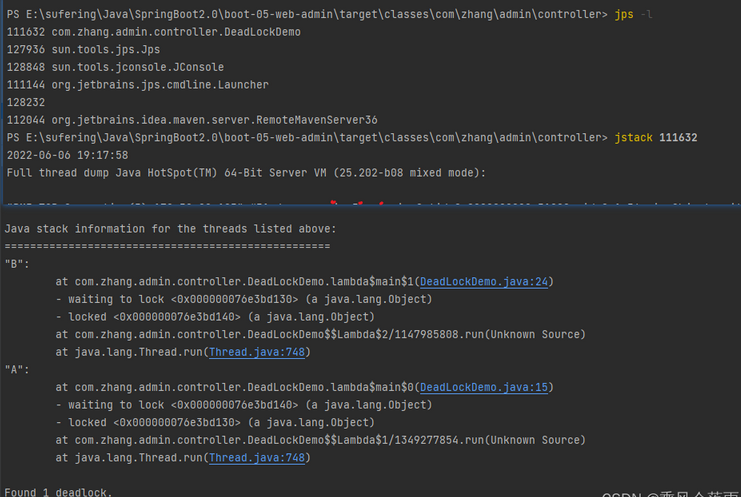
Task: Open the DeadLockDemo.java:15 link
Action: coord(484,387)
